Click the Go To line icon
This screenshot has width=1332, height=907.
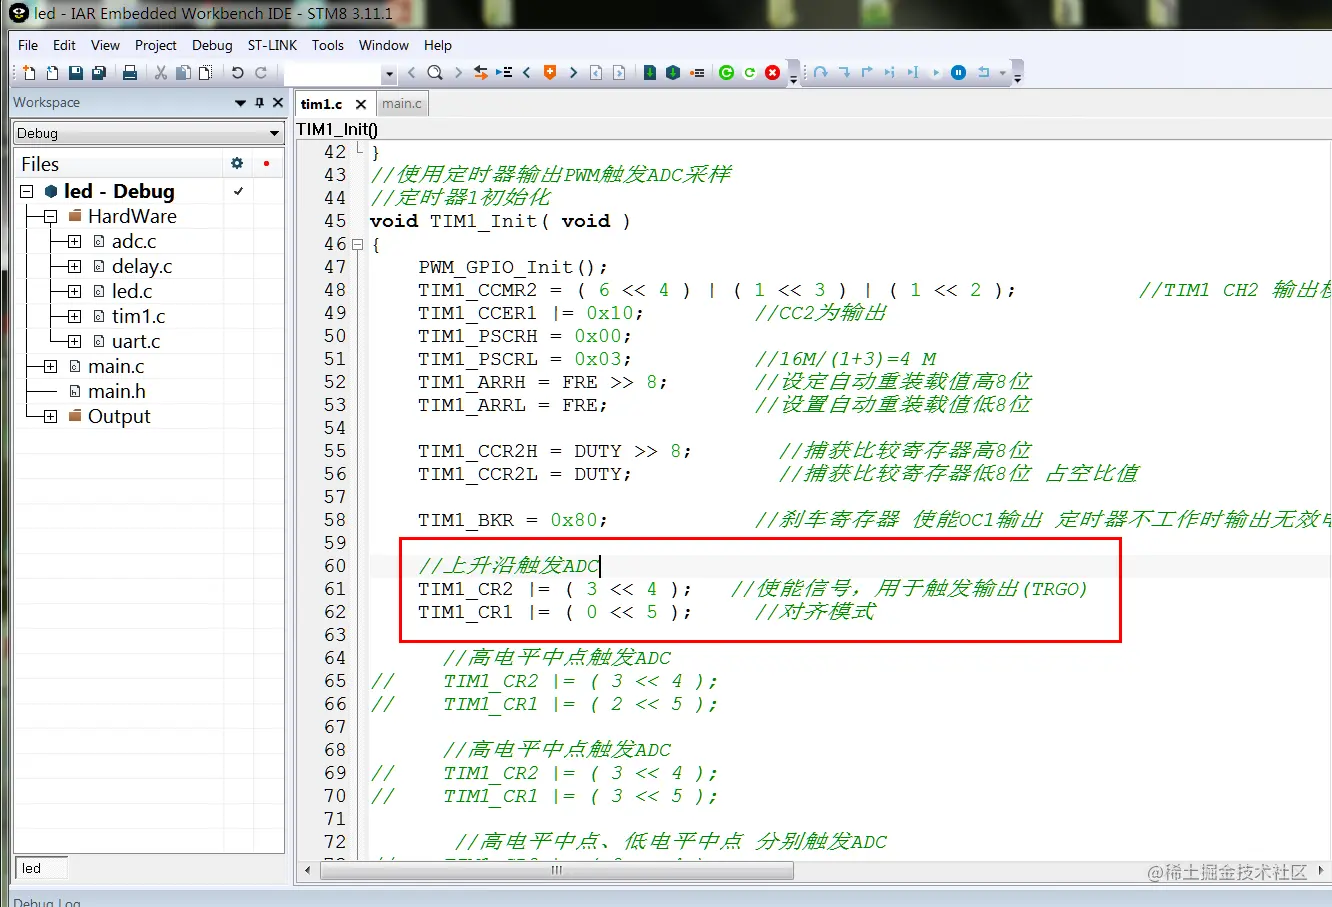[x=504, y=72]
